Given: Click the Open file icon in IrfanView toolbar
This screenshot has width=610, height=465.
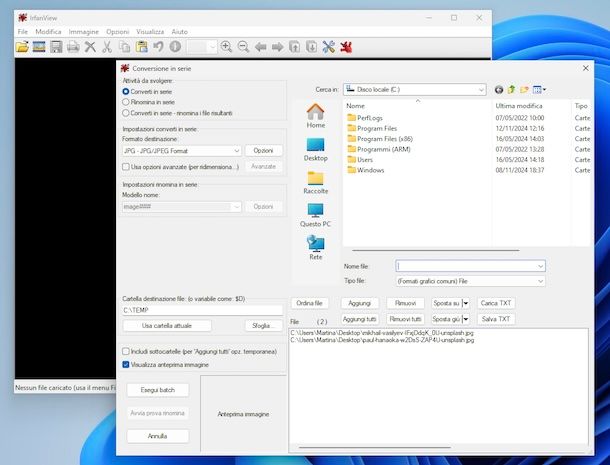Looking at the screenshot, I should coord(22,47).
